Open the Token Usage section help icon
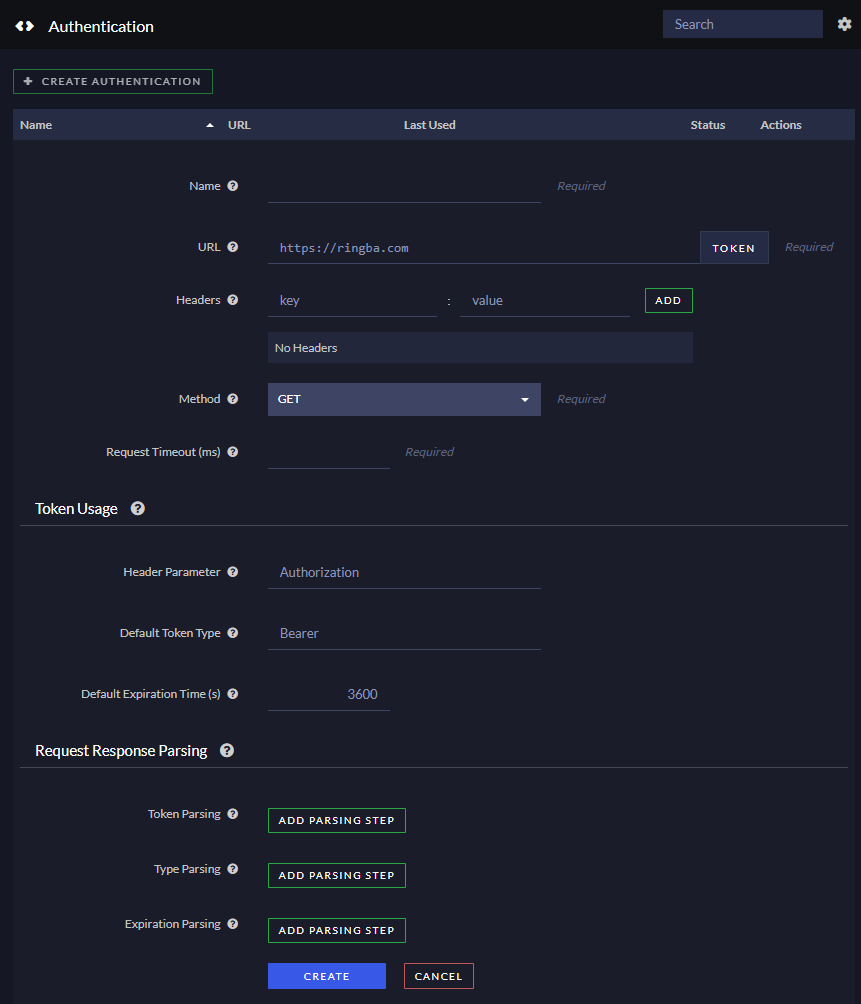The image size is (861, 1004). [138, 508]
